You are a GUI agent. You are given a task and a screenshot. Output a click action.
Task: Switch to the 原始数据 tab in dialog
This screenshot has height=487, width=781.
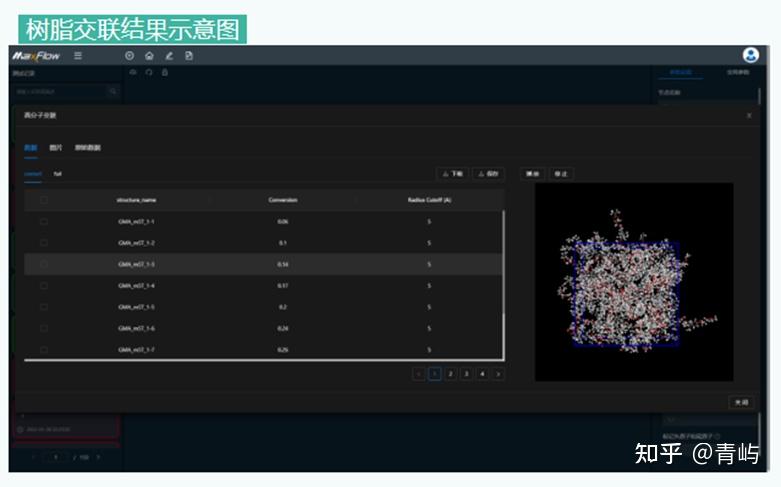[88, 148]
